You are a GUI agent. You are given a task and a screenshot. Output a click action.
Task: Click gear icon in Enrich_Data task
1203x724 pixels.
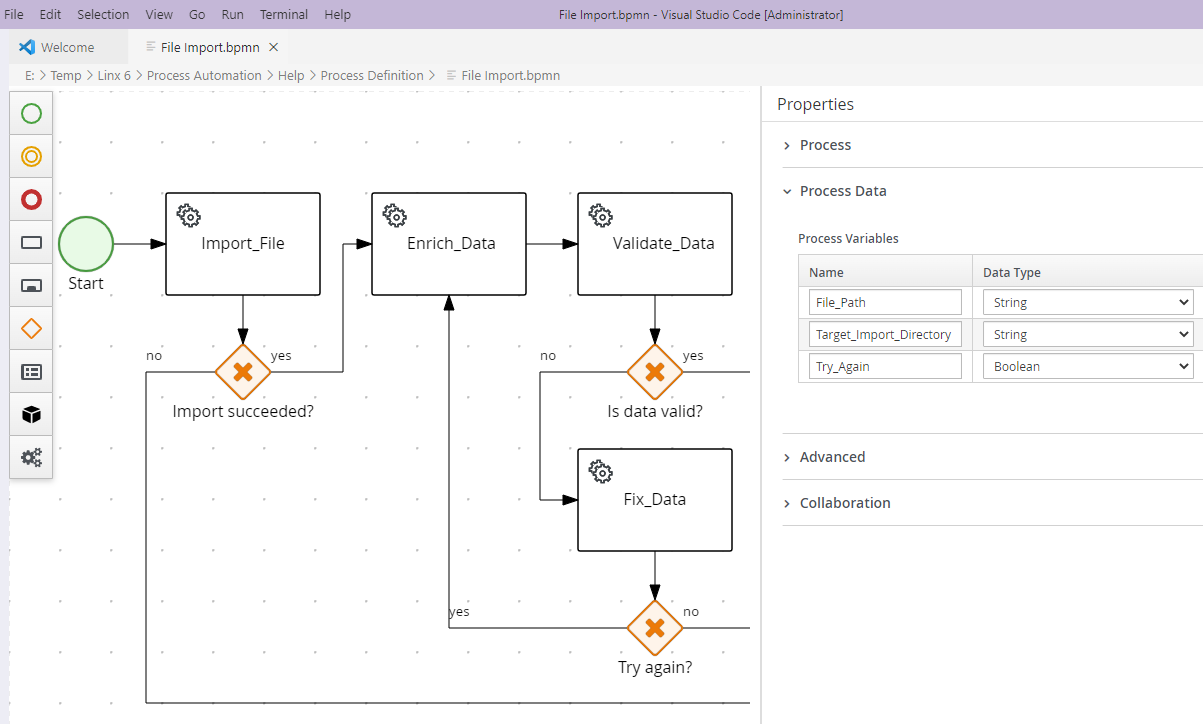click(394, 215)
